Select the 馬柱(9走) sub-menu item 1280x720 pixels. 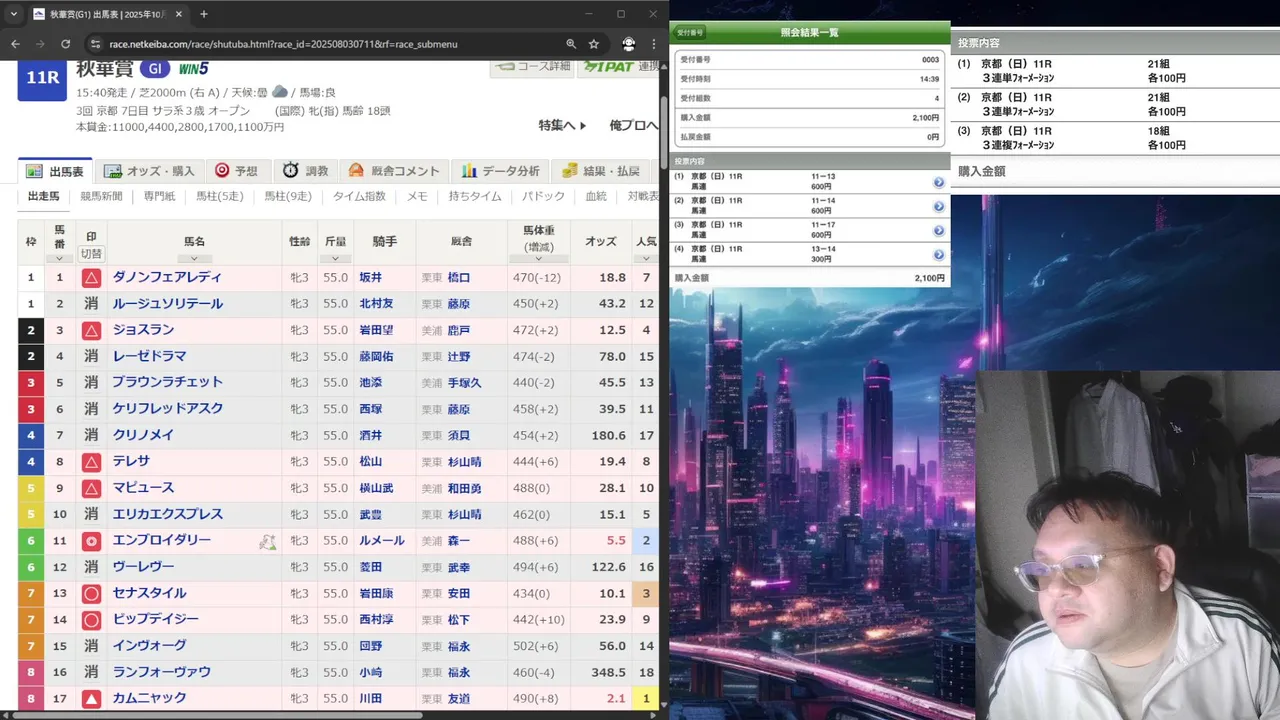[x=288, y=196]
